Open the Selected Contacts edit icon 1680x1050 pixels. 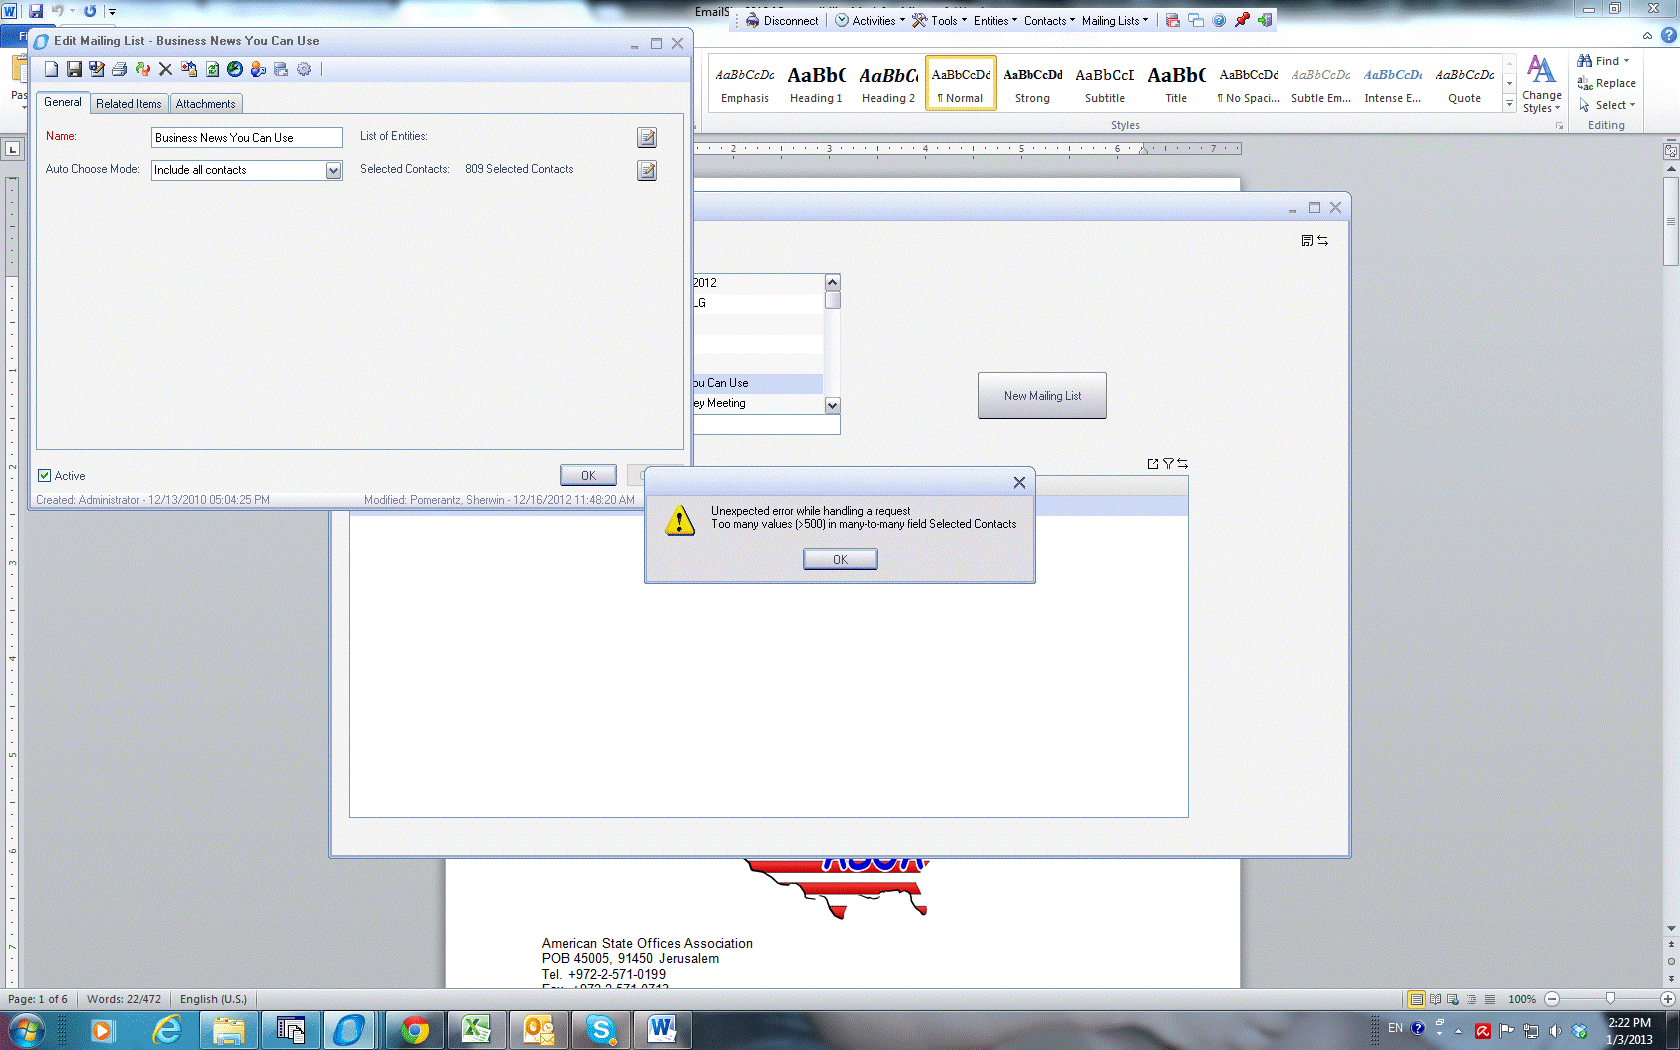[647, 170]
